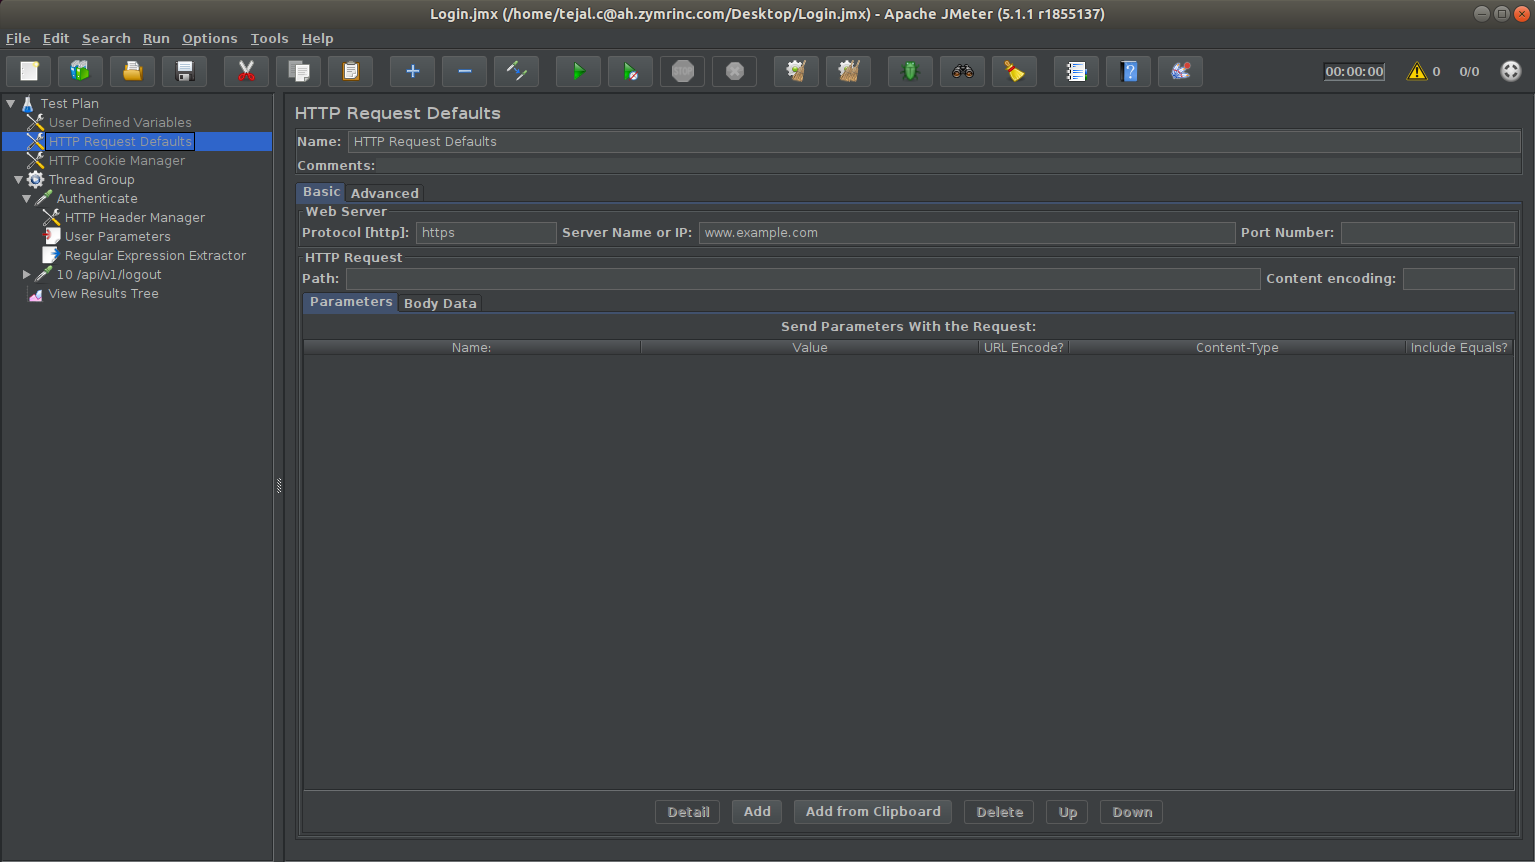Select the Basic tab
This screenshot has width=1535, height=862.
(x=321, y=192)
